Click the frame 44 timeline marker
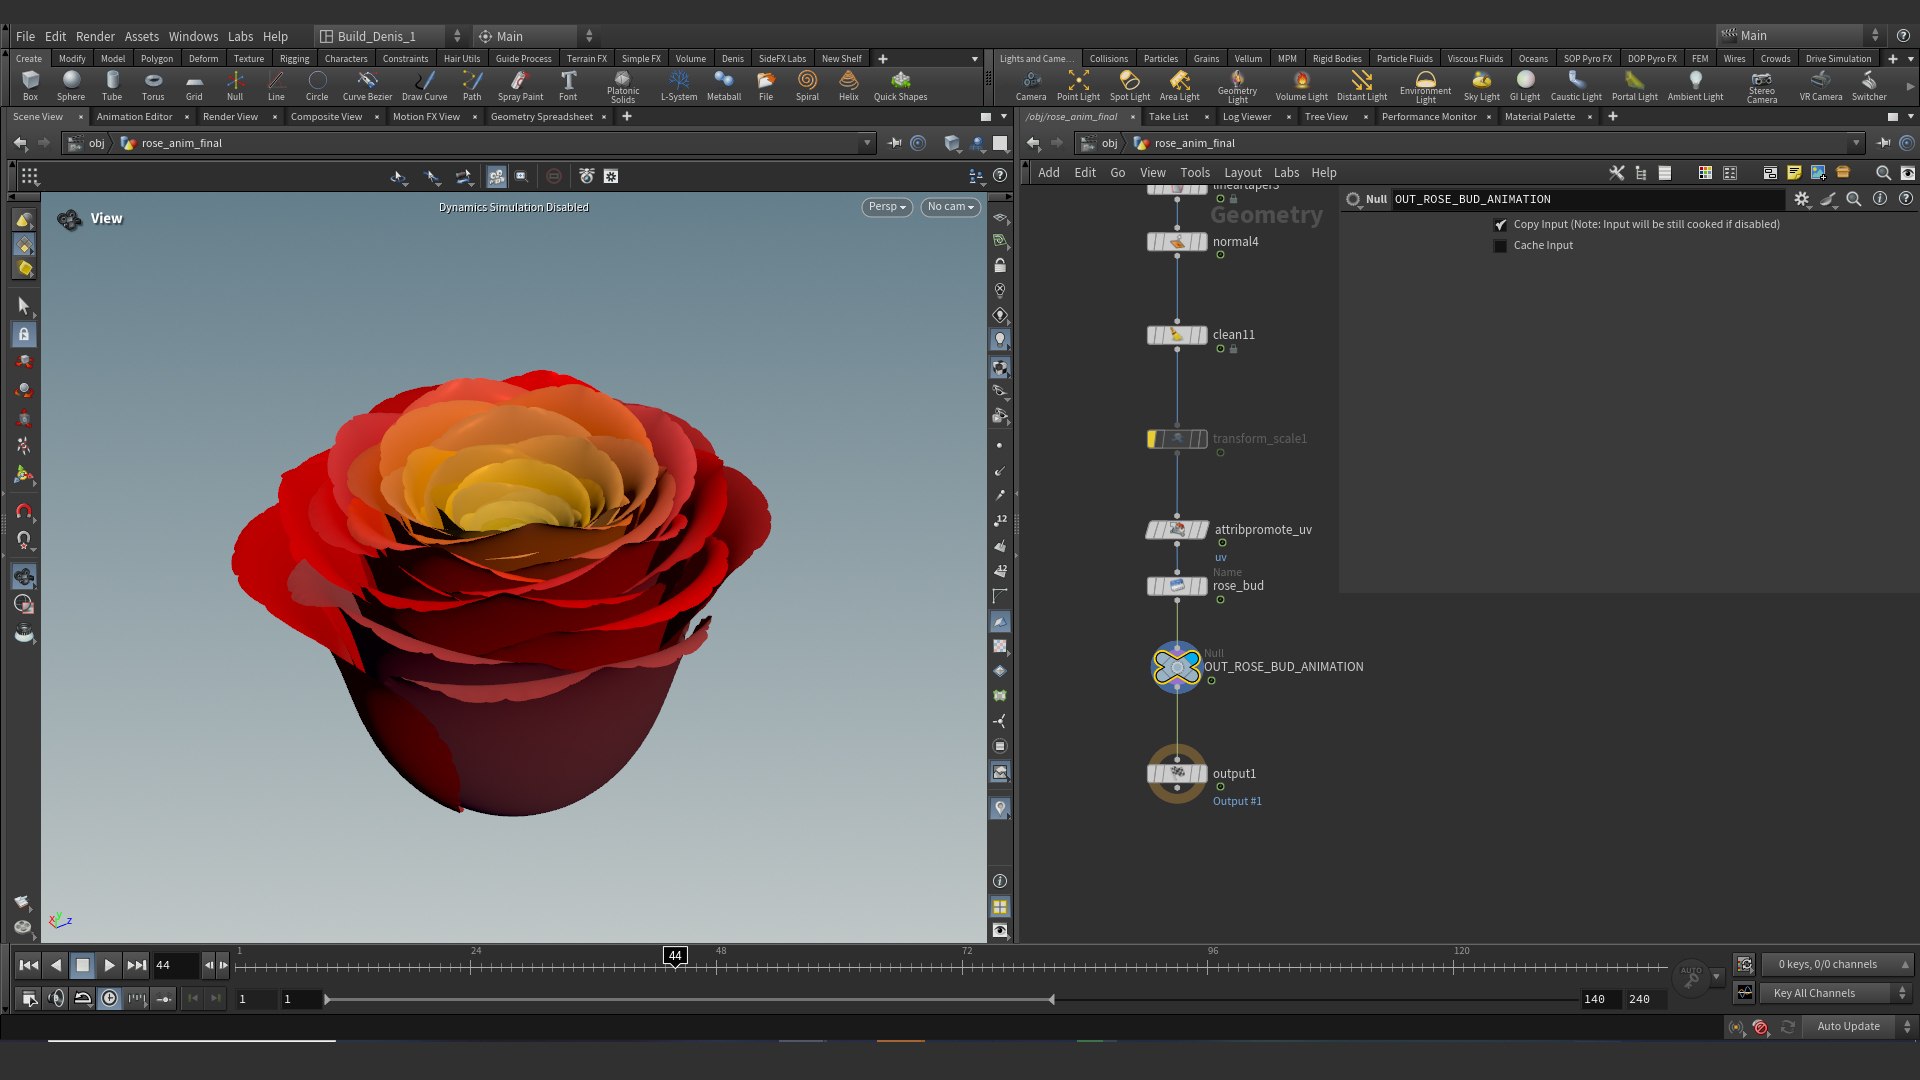The width and height of the screenshot is (1920, 1080). (x=675, y=956)
